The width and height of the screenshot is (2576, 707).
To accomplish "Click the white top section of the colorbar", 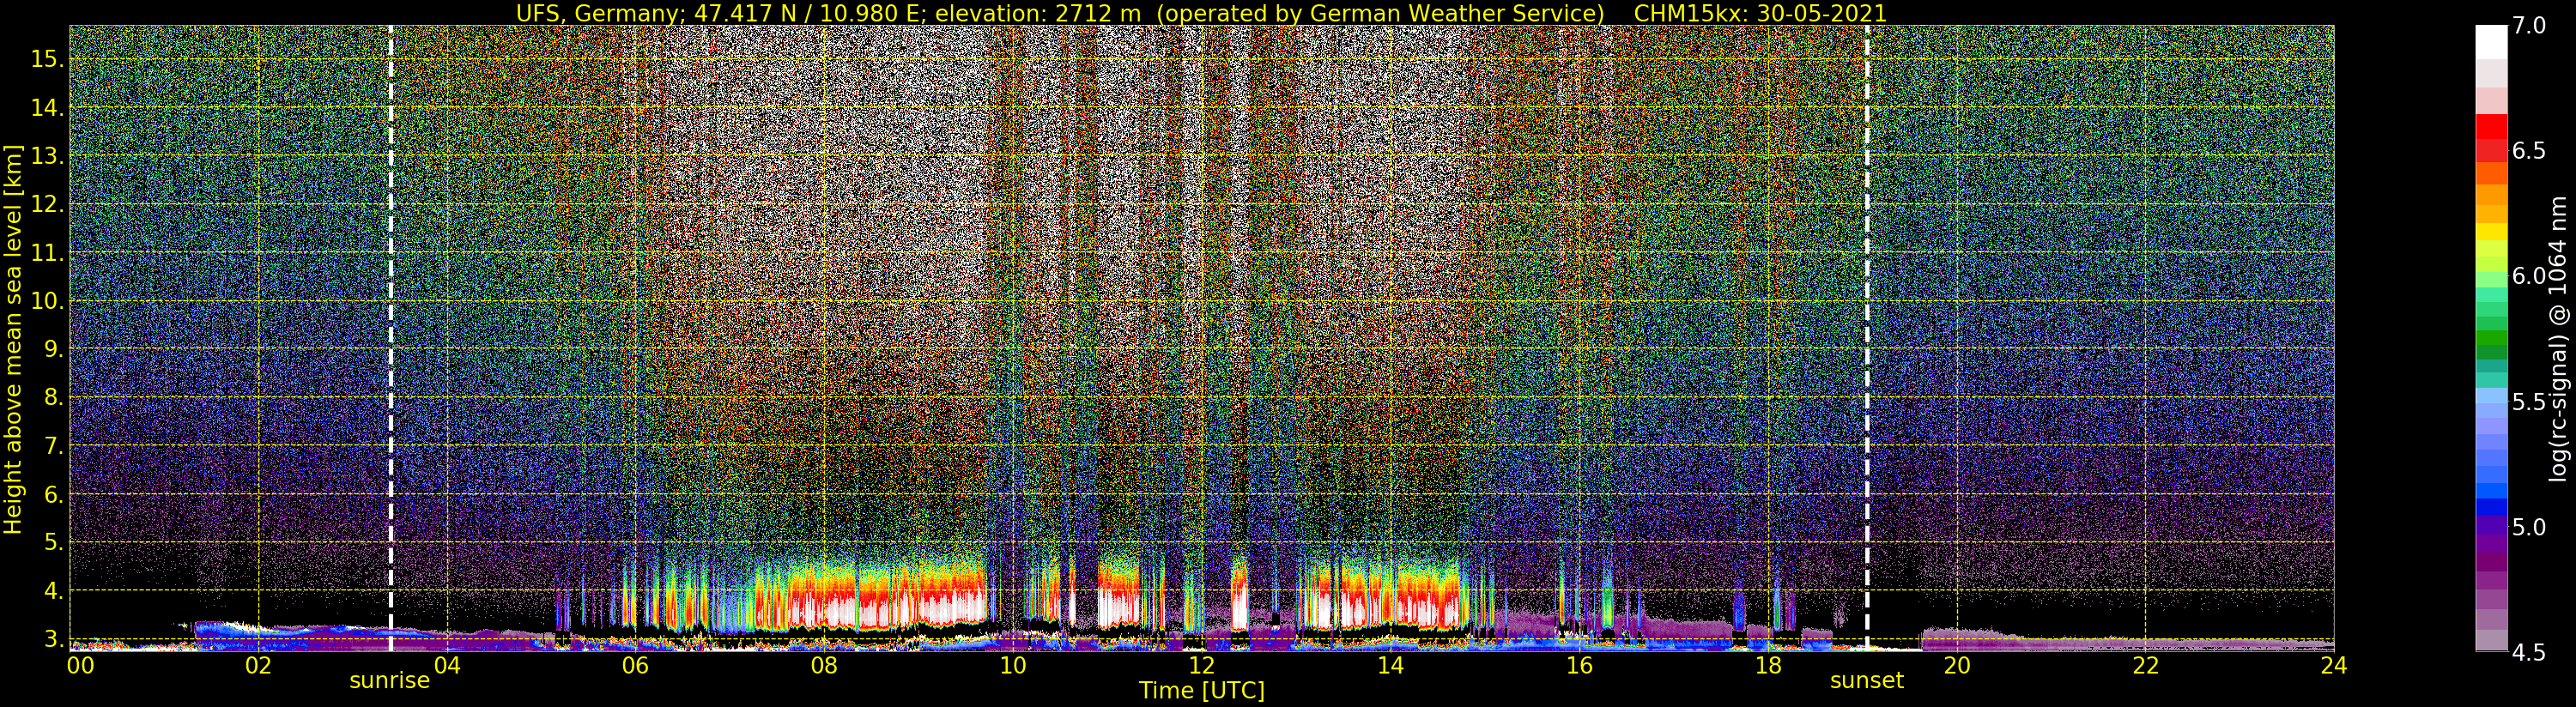I will [x=2490, y=42].
